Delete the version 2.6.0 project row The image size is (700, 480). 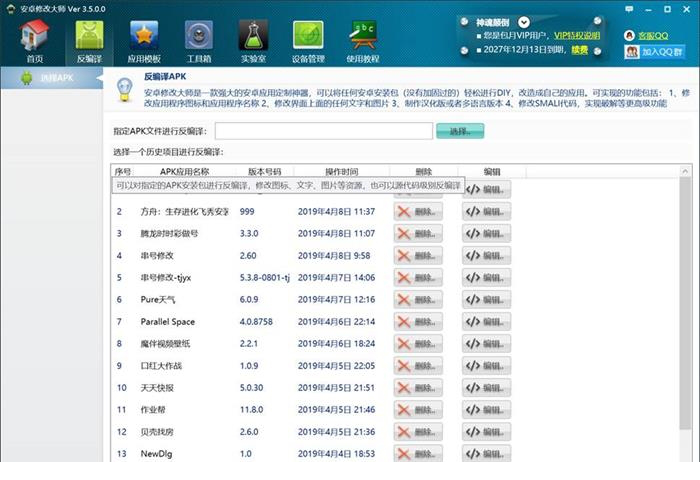tap(418, 432)
